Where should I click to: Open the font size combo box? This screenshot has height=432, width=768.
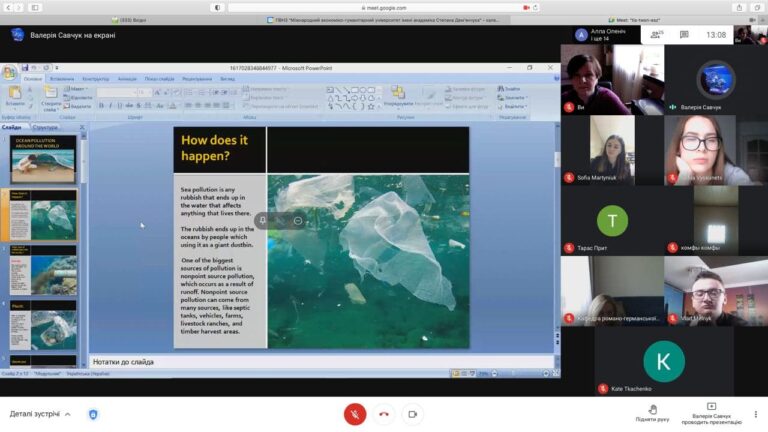pos(144,93)
